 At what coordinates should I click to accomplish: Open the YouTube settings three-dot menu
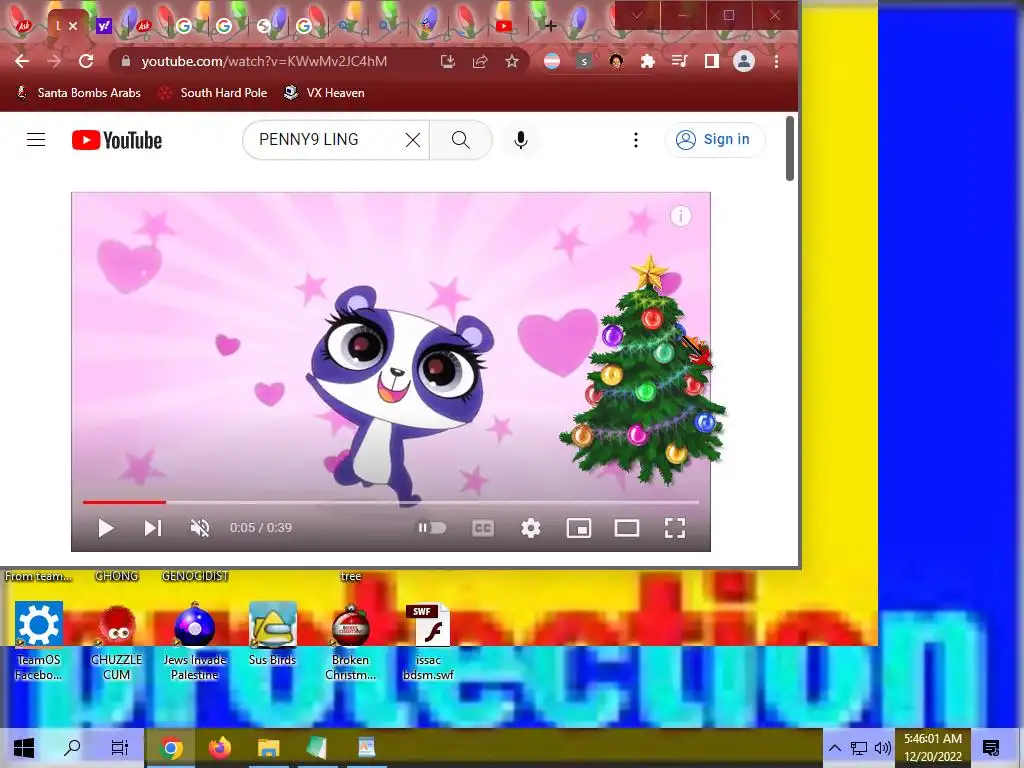pos(635,140)
